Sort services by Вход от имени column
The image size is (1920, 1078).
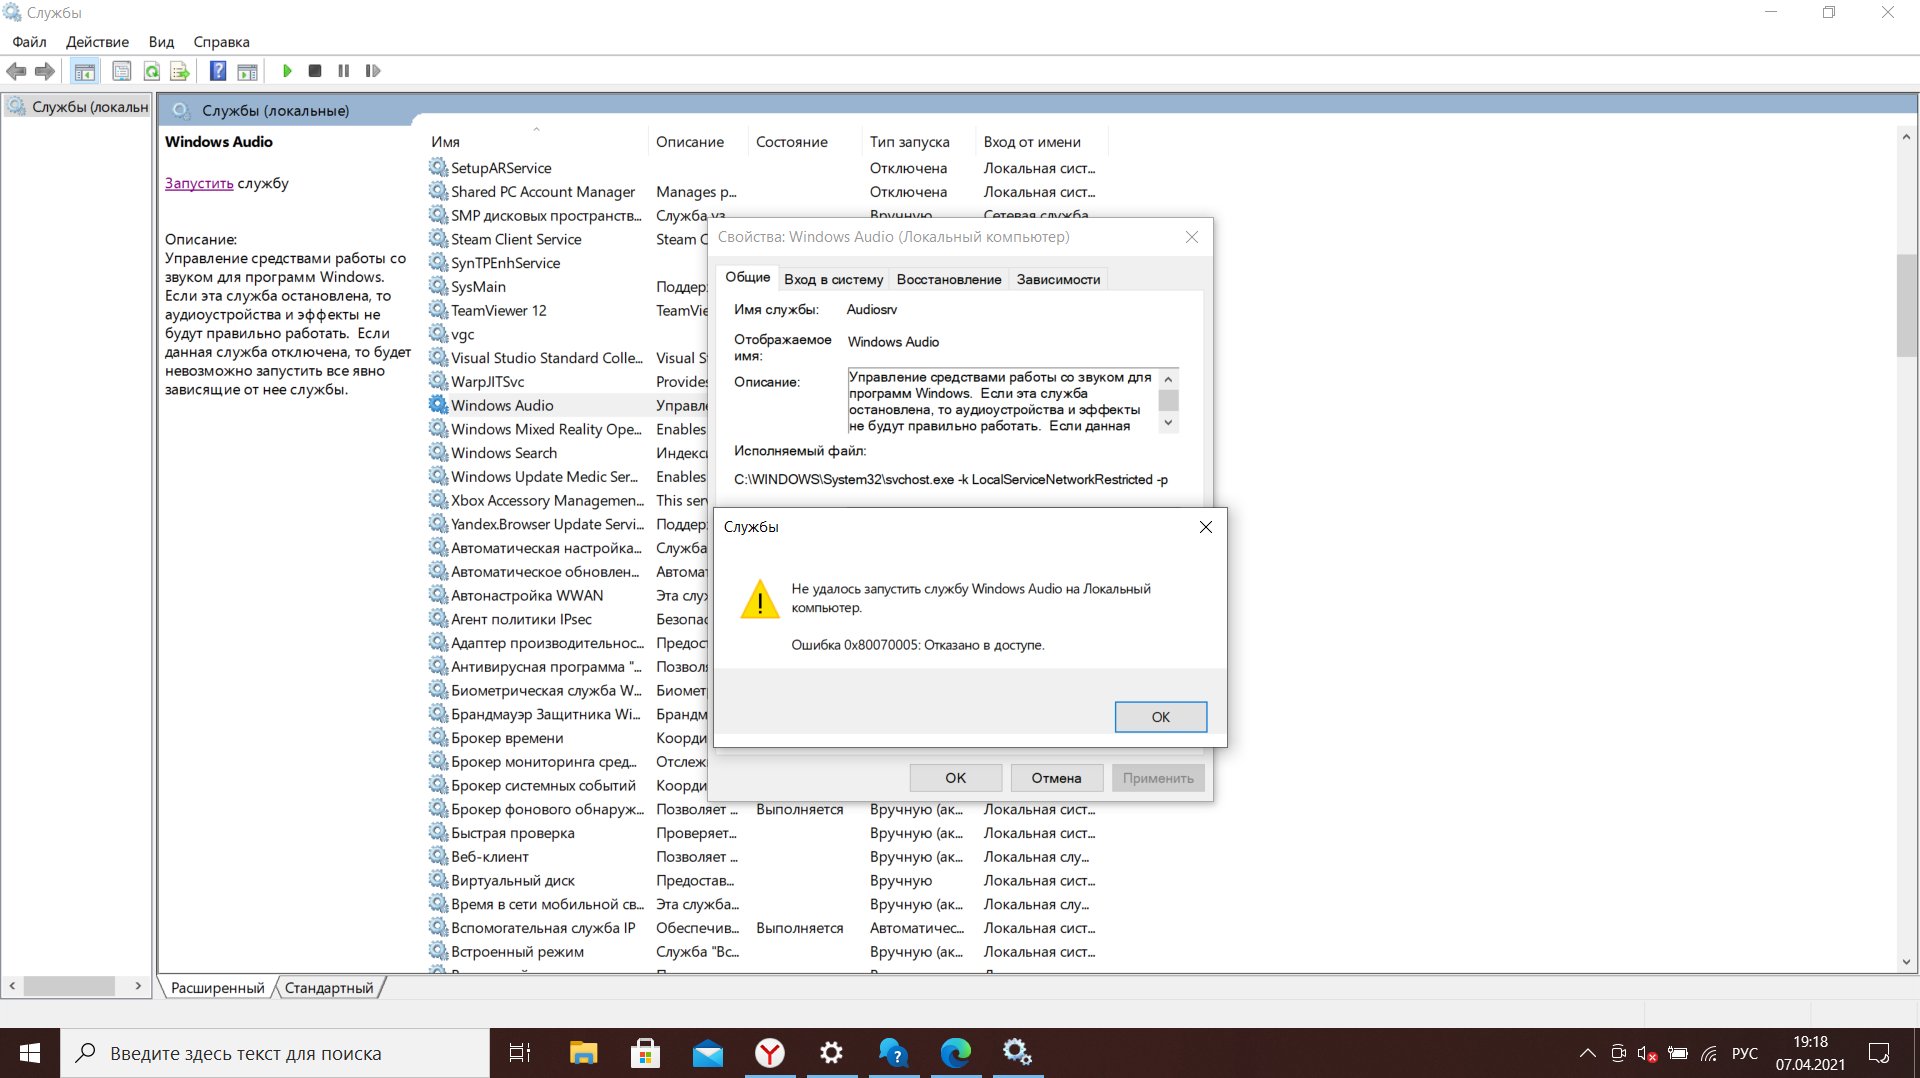click(1042, 142)
